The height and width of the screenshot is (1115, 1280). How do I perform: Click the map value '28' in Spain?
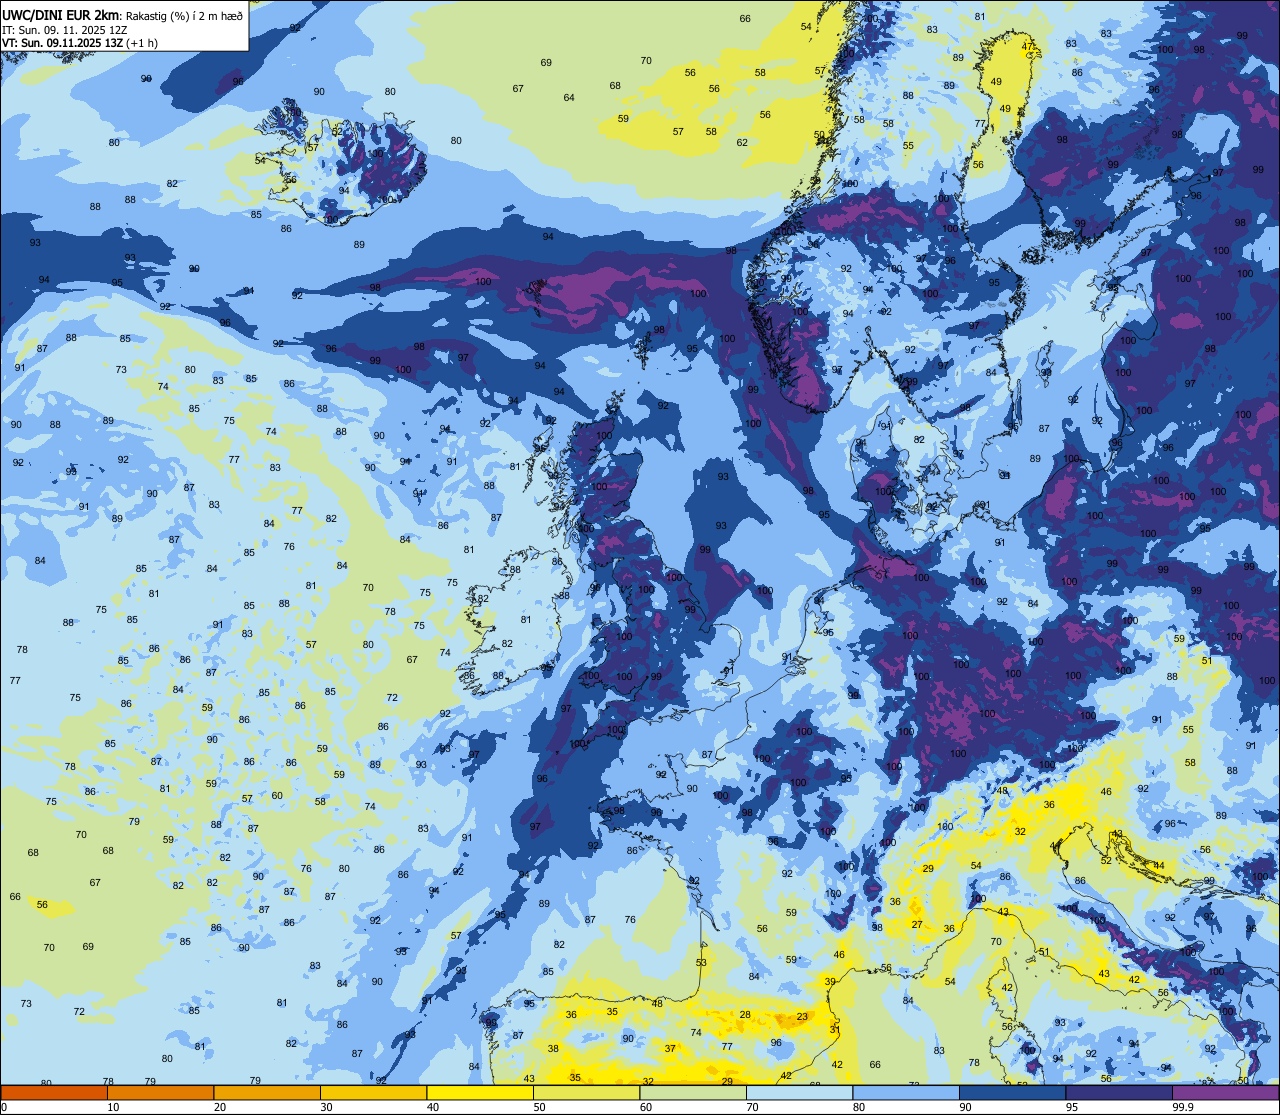[745, 1015]
